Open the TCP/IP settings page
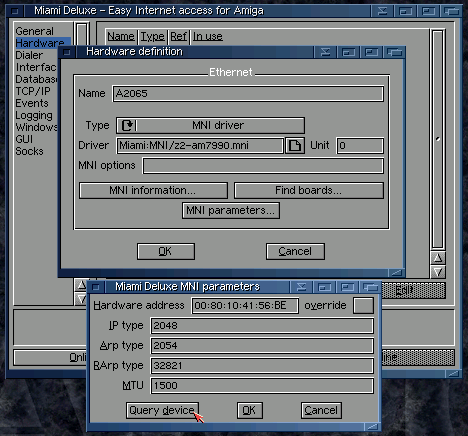The width and height of the screenshot is (468, 436). pos(33,91)
